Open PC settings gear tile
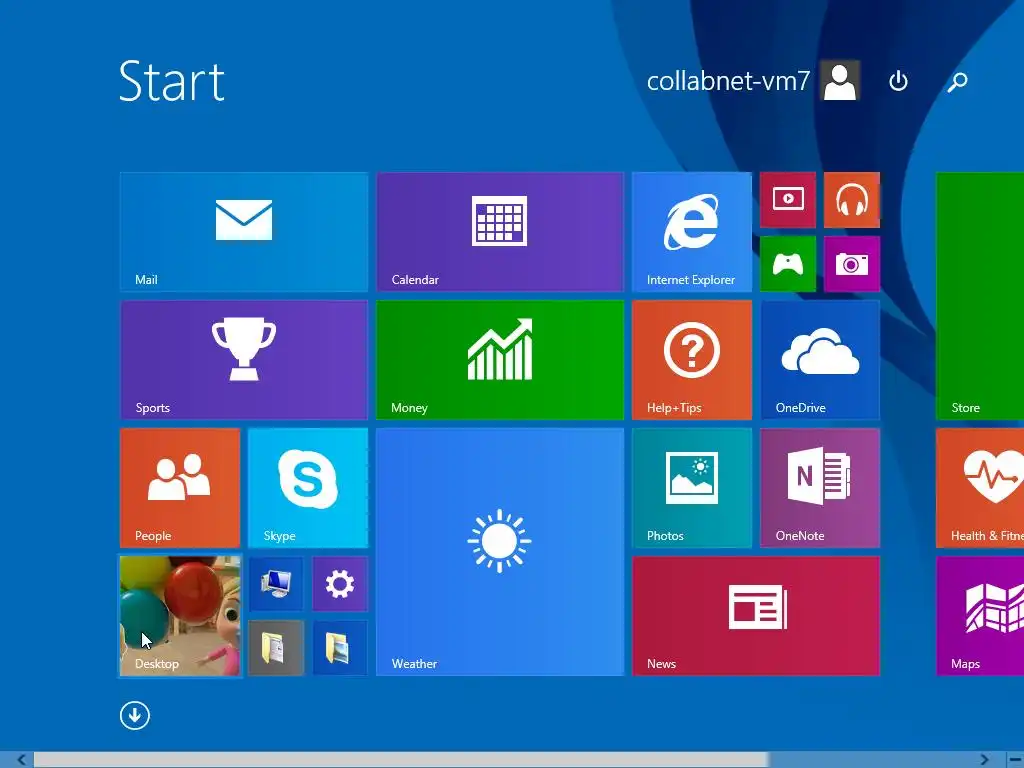The image size is (1024, 768). [340, 584]
